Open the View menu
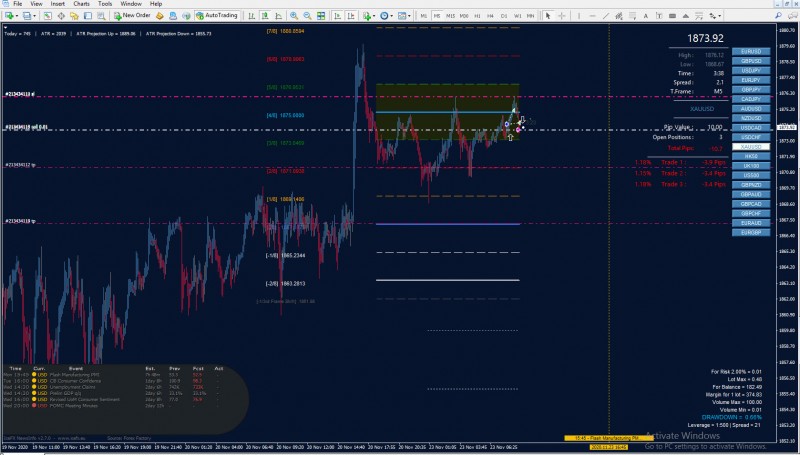 pos(36,4)
